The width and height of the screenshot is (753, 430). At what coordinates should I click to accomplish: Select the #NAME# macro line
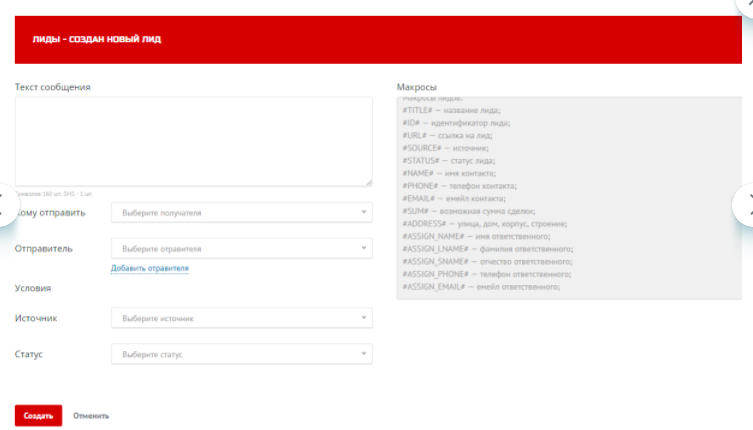(449, 173)
